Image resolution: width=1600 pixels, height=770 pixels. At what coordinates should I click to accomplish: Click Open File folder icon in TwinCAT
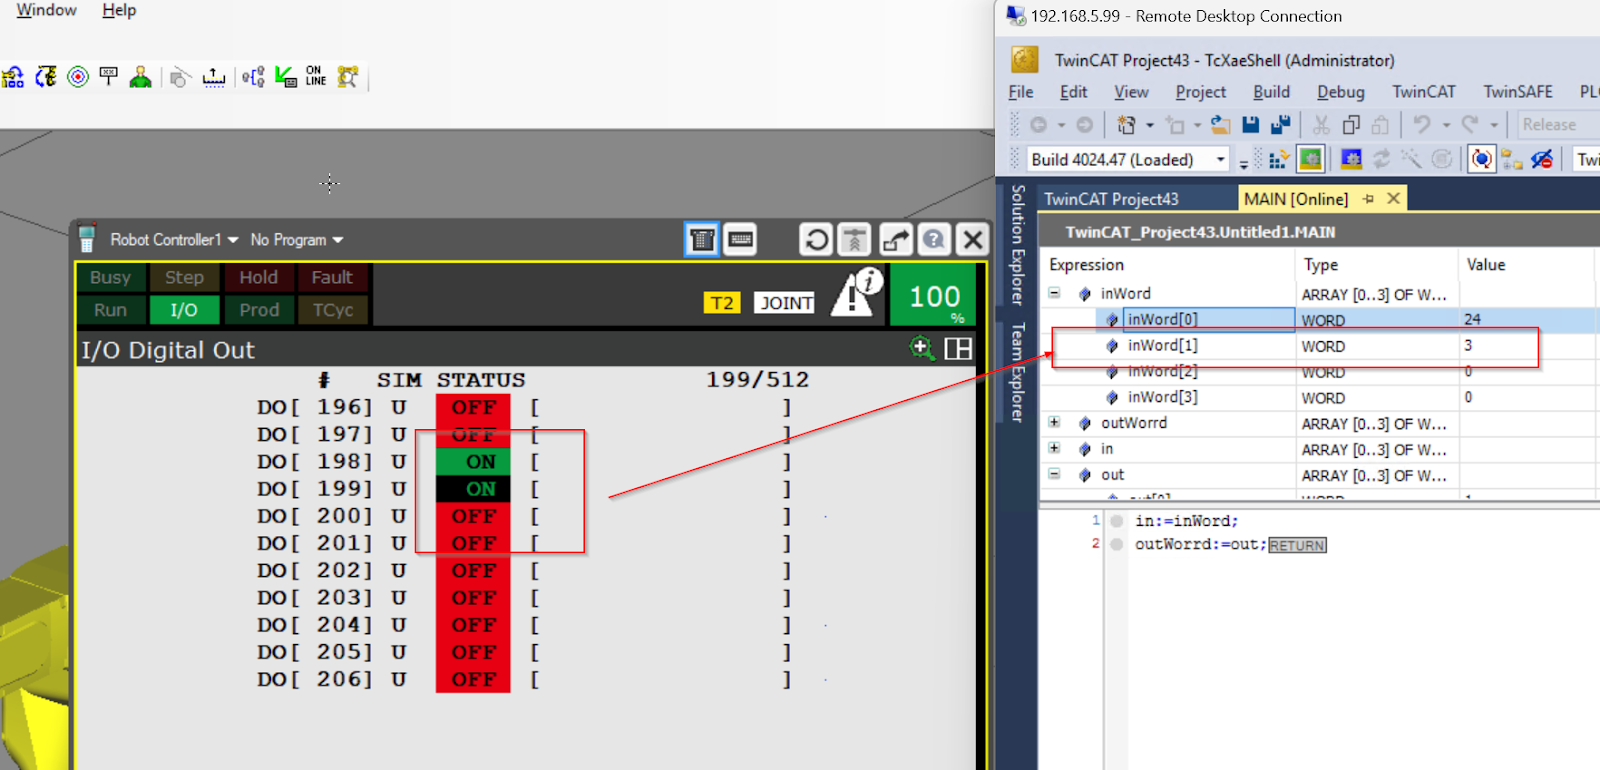coord(1220,125)
